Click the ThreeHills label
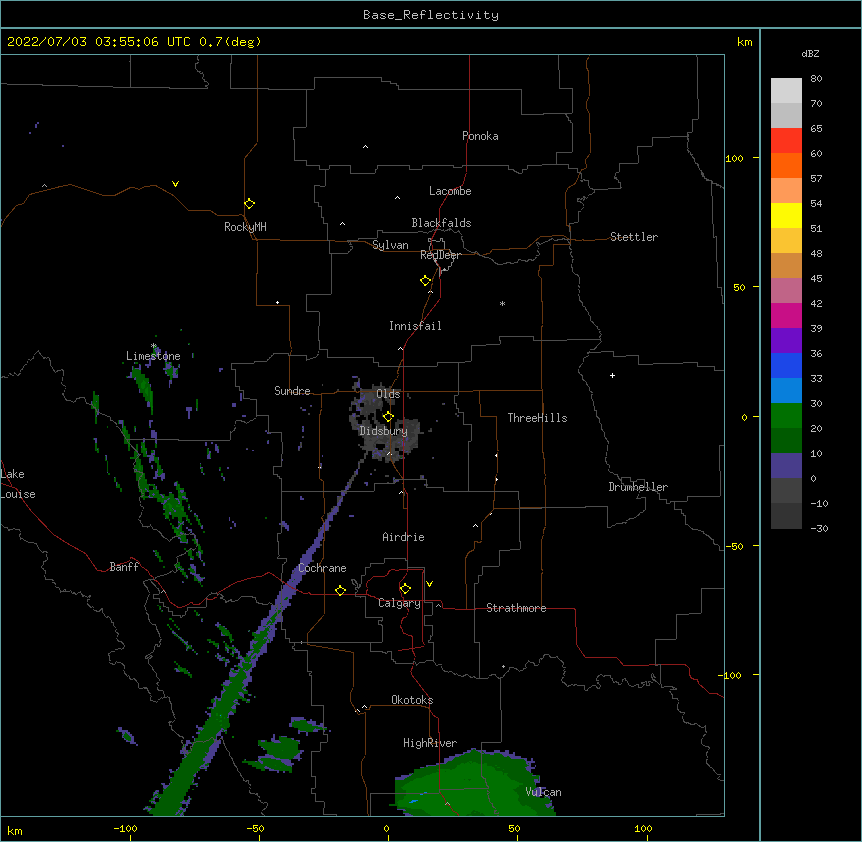Screen dimensions: 862x842 pyautogui.click(x=537, y=418)
